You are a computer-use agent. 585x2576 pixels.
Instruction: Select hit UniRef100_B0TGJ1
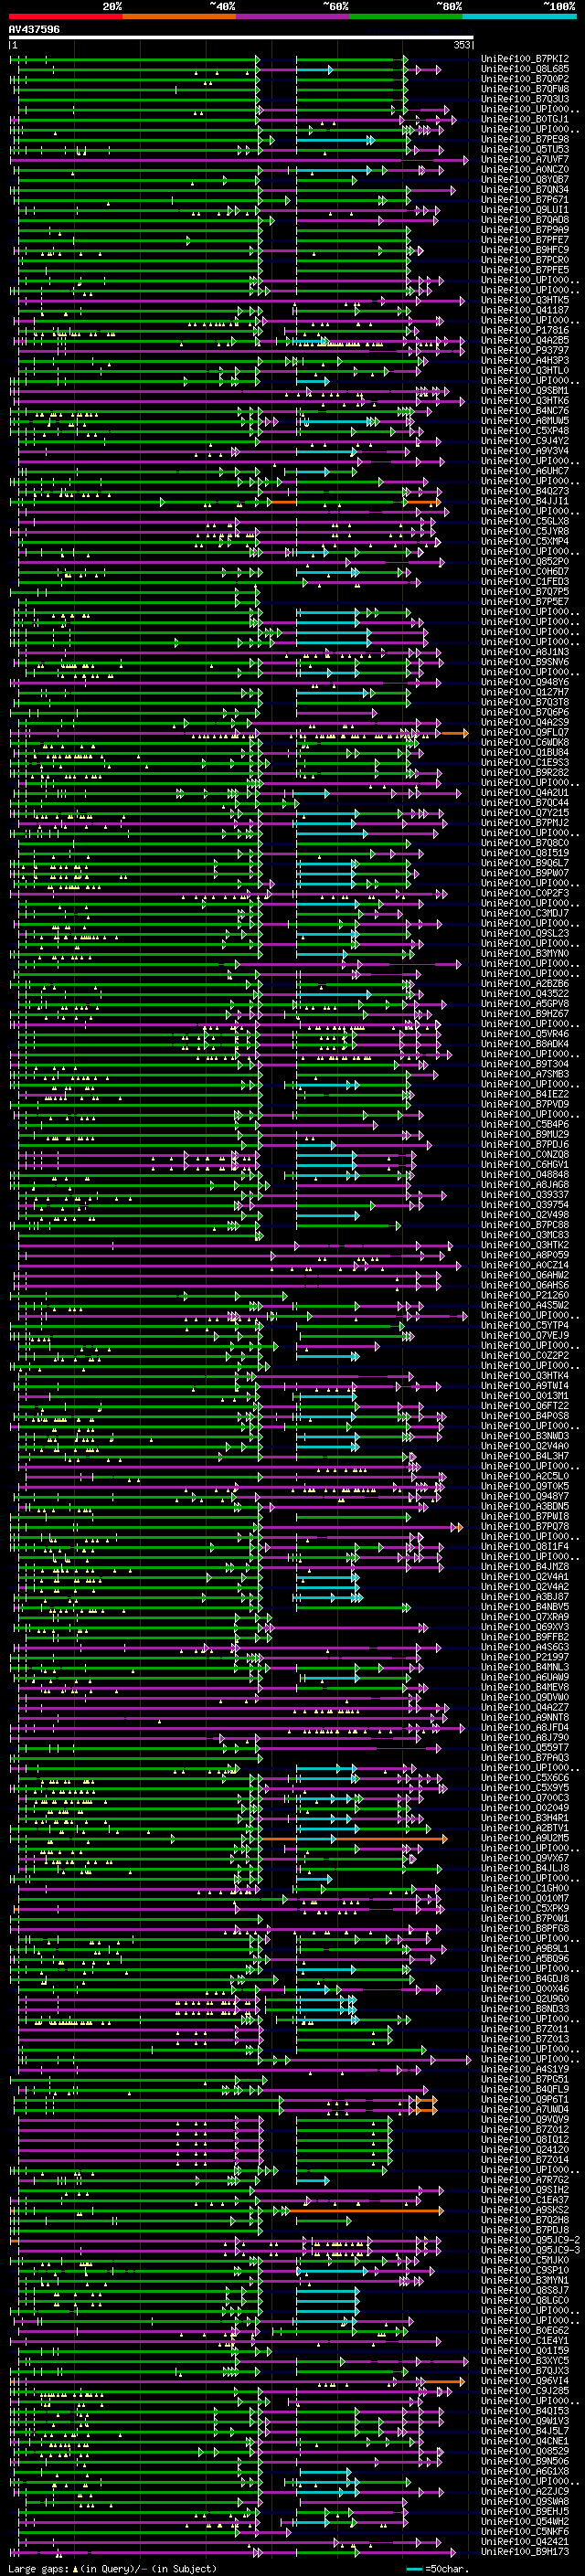525,119
